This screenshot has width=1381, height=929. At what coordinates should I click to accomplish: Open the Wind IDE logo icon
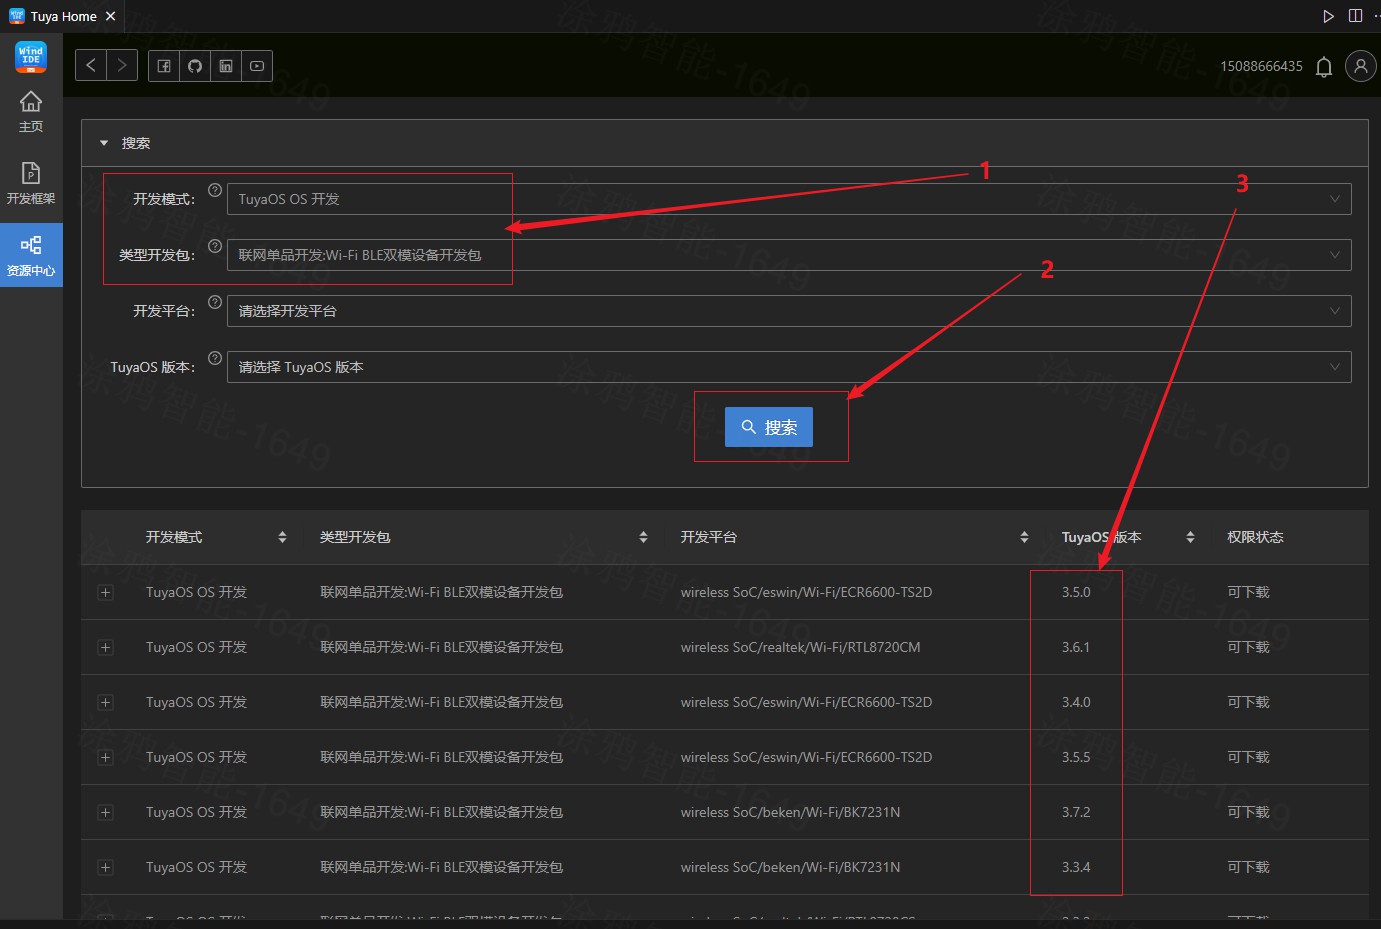coord(31,57)
